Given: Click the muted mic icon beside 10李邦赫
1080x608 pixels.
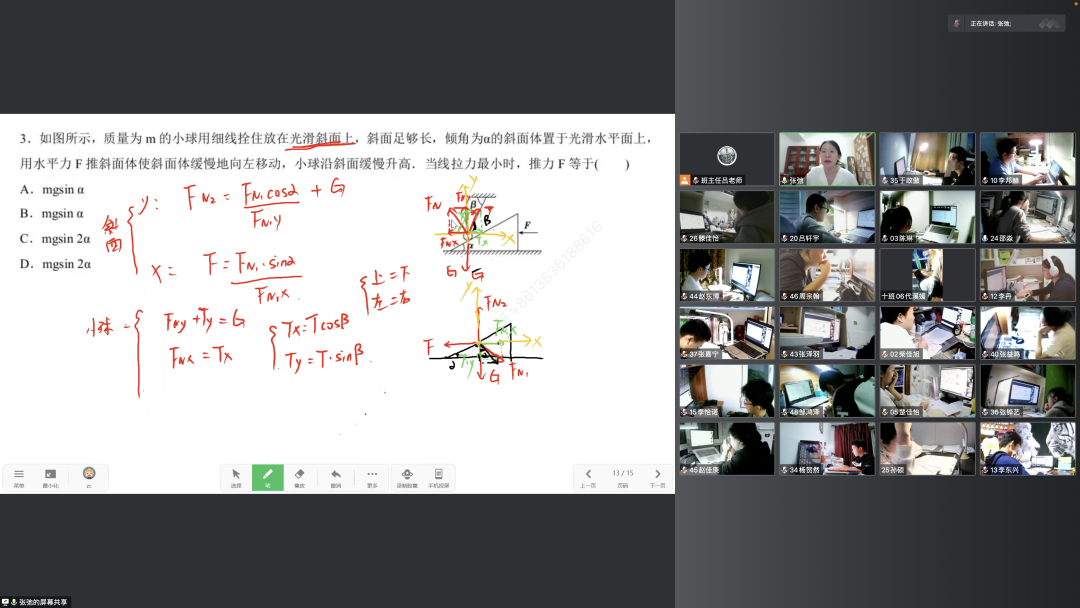Looking at the screenshot, I should [985, 180].
